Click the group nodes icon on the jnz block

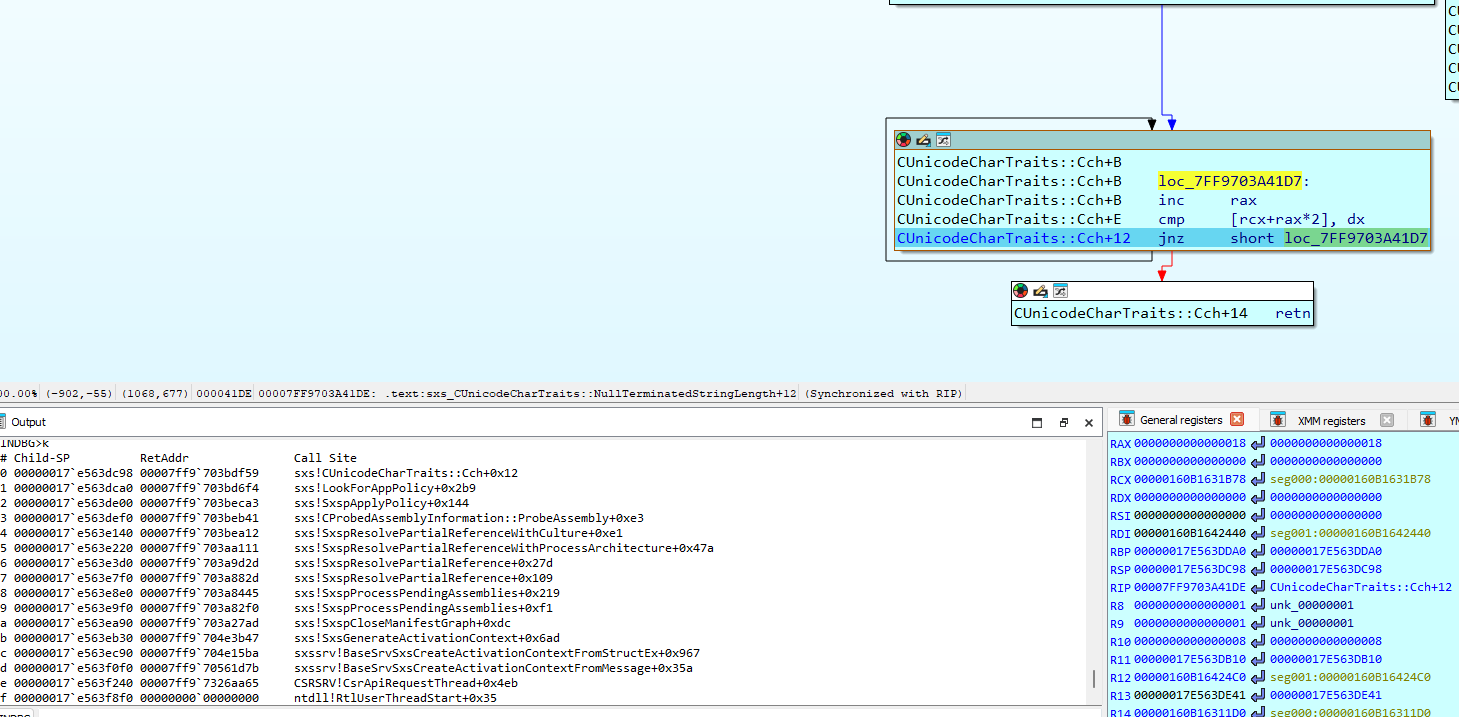click(x=942, y=141)
